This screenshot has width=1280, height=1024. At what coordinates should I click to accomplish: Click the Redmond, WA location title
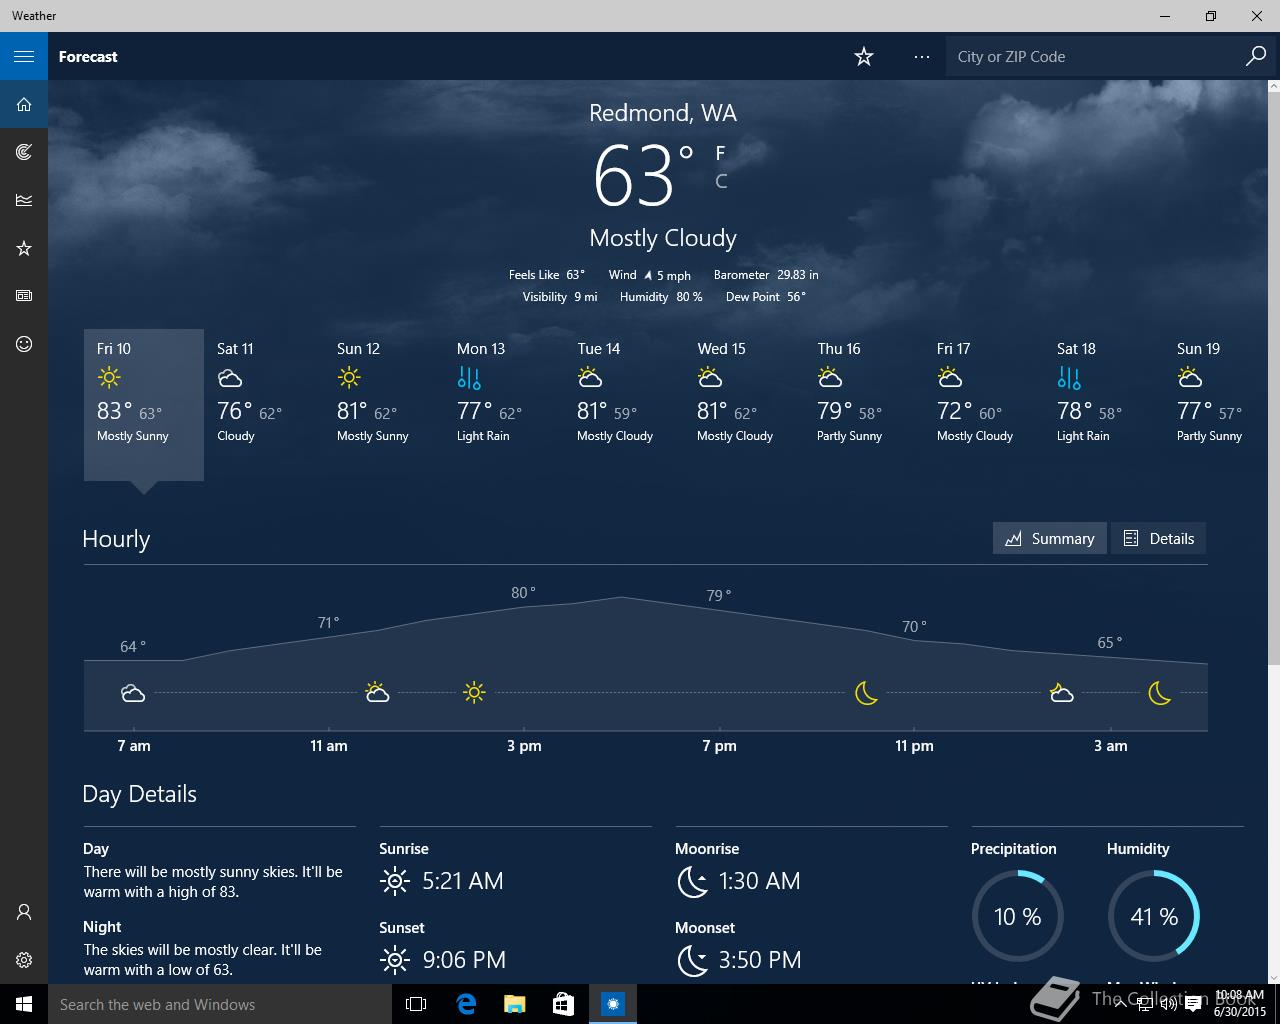pos(663,113)
